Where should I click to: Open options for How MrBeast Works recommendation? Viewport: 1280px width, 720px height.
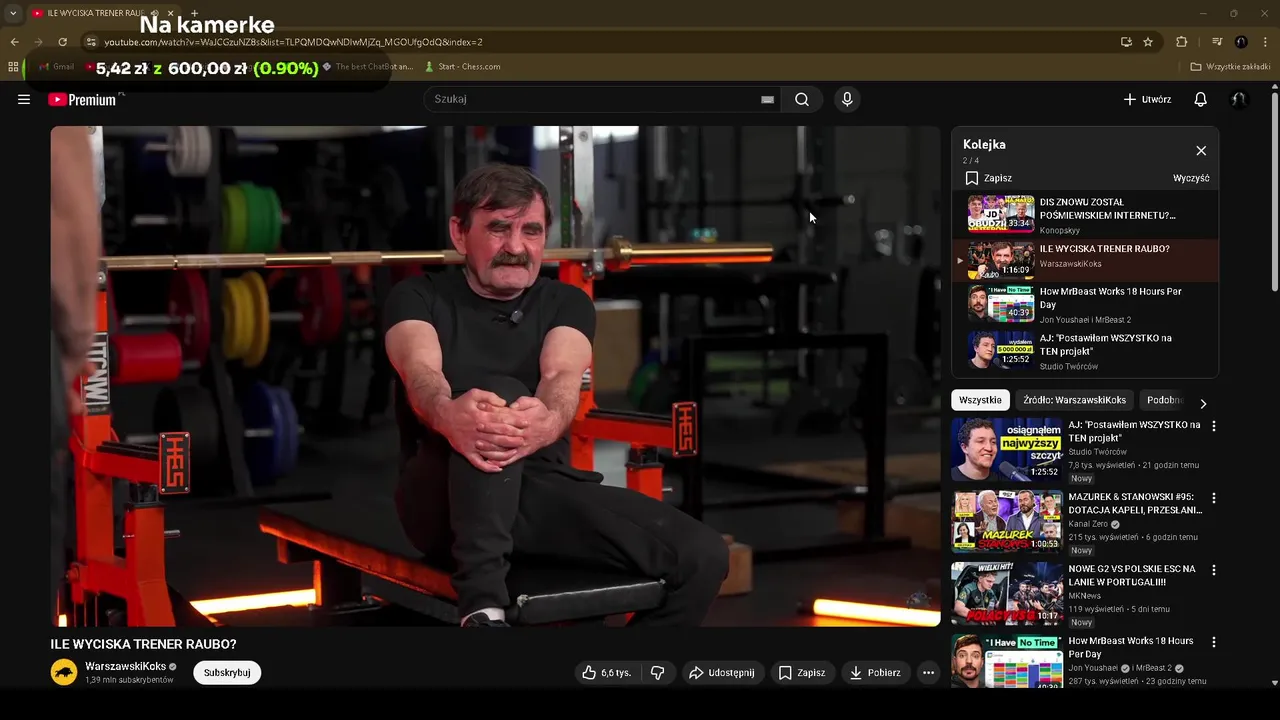point(1214,642)
